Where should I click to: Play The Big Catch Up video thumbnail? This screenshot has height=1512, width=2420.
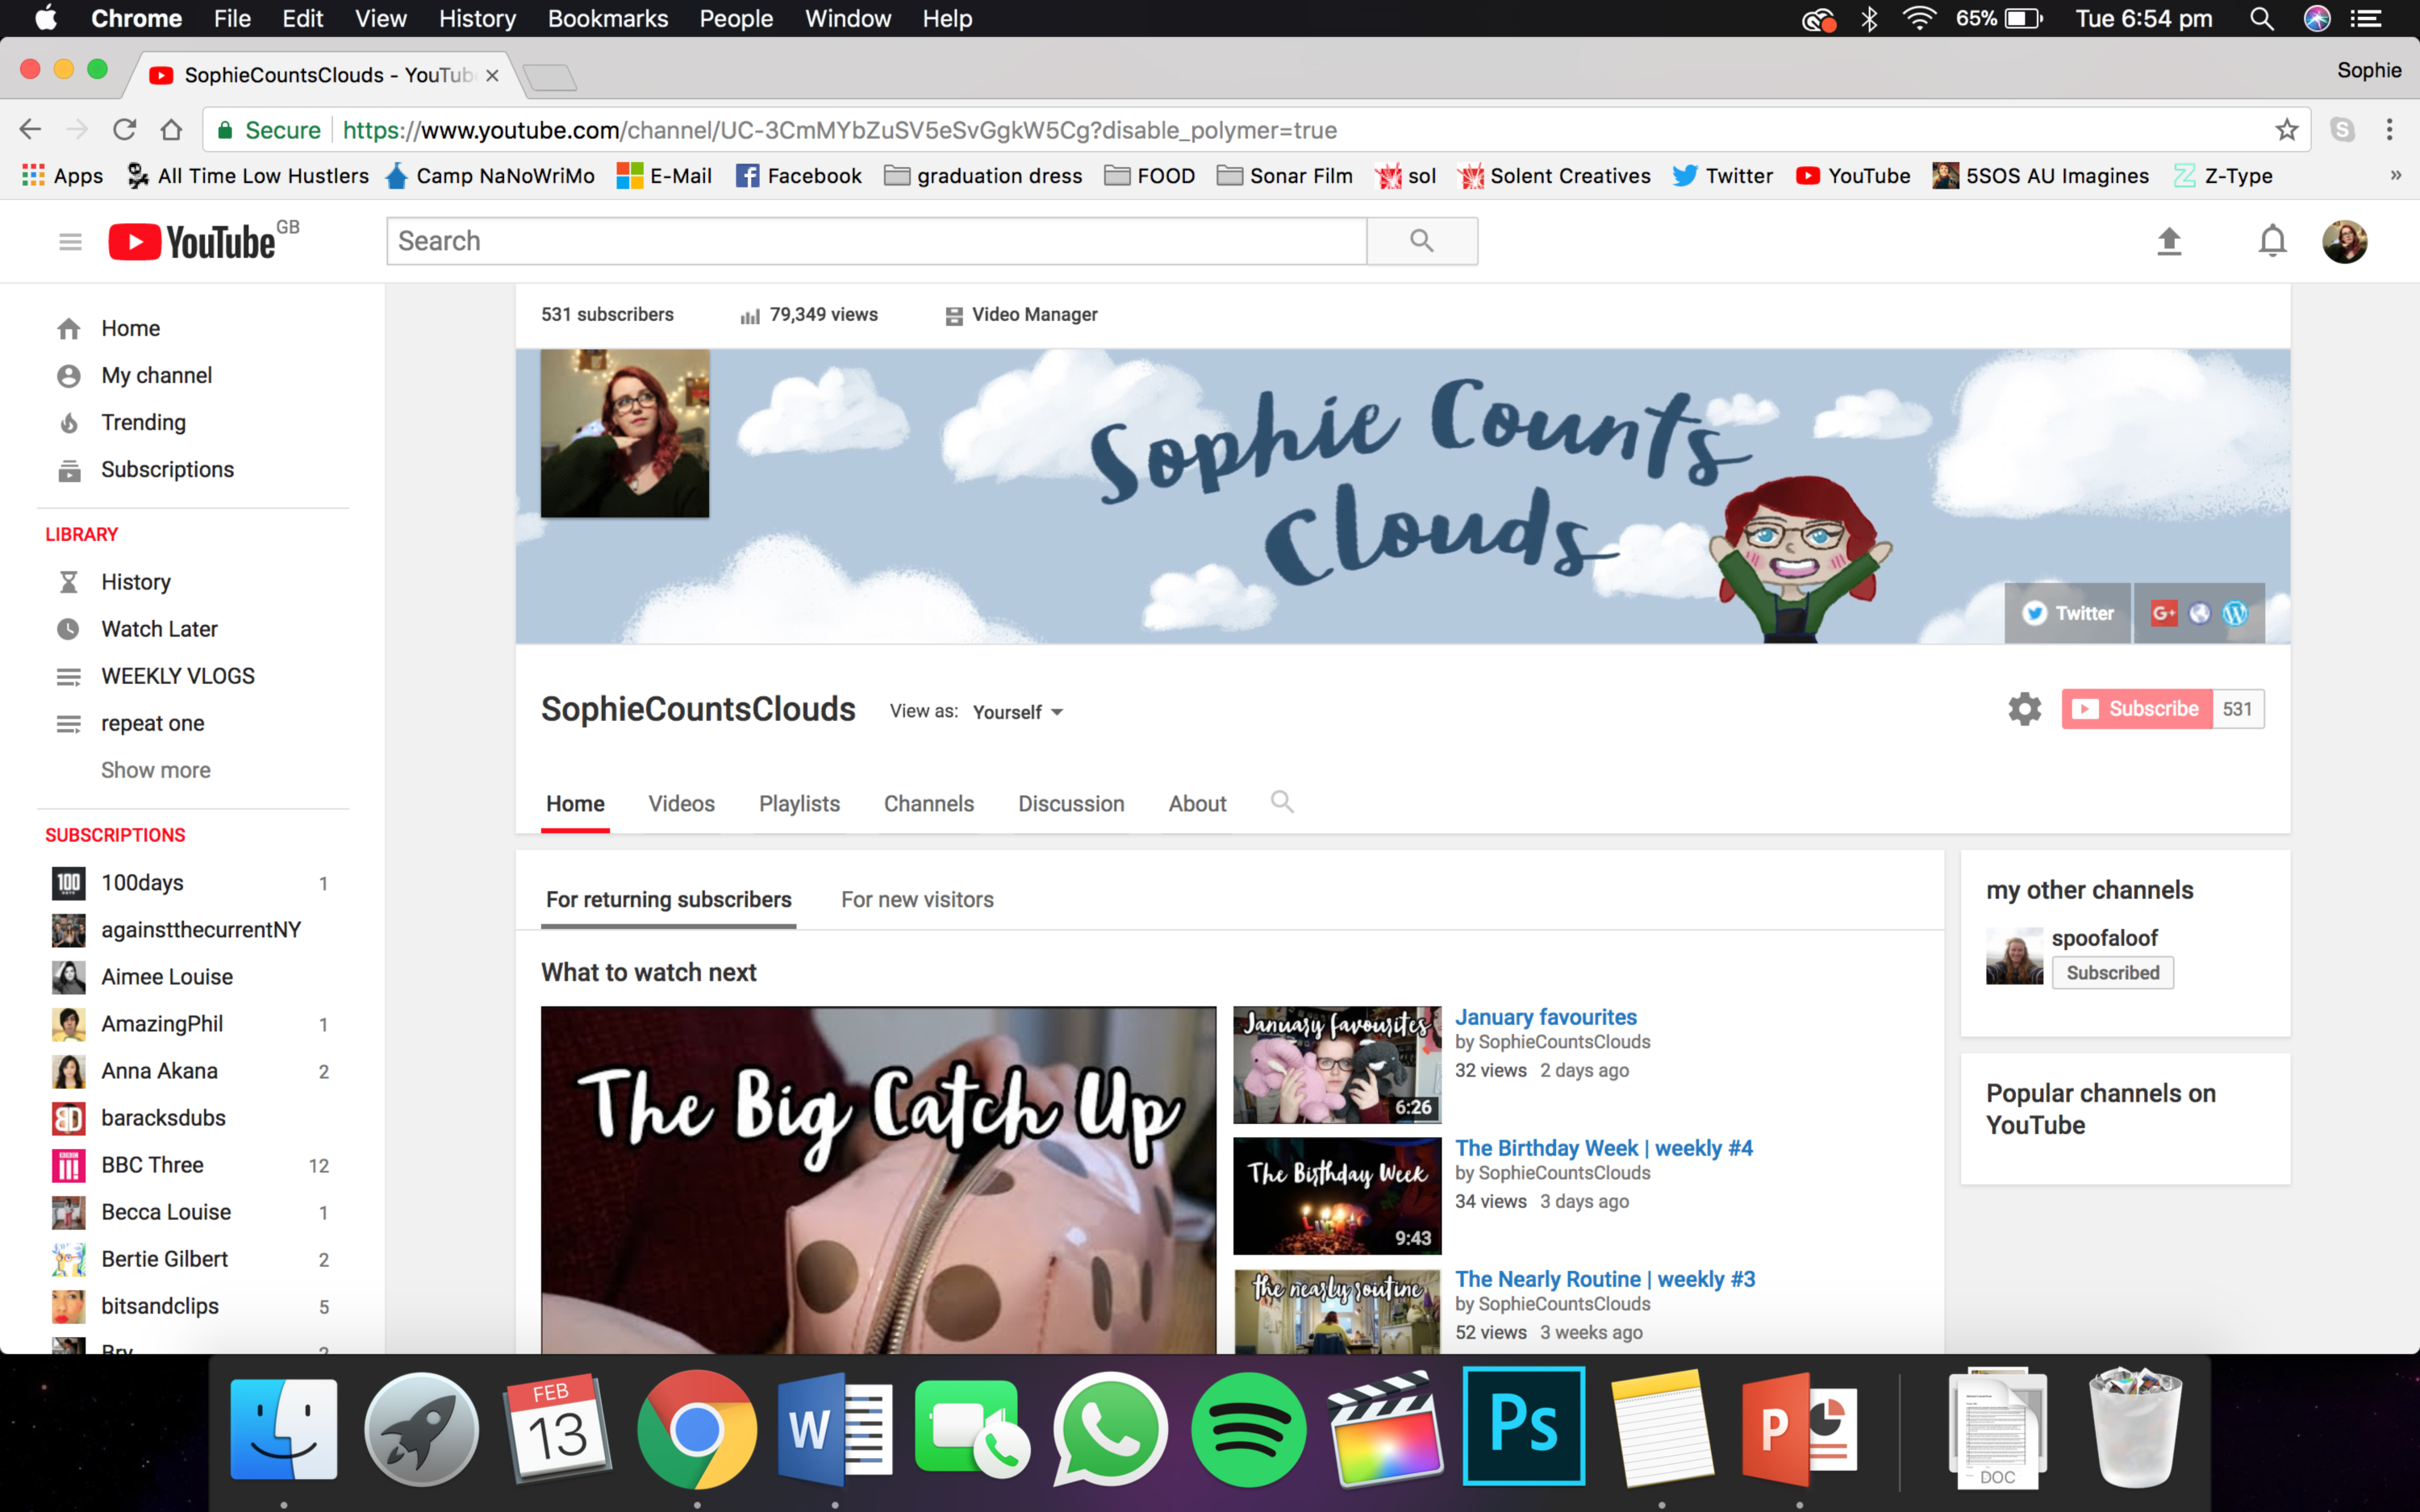tap(878, 1180)
